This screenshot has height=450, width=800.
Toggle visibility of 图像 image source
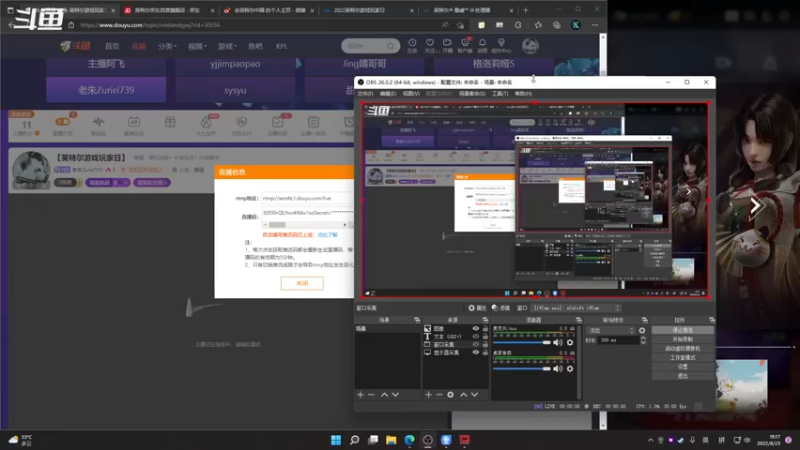point(476,329)
